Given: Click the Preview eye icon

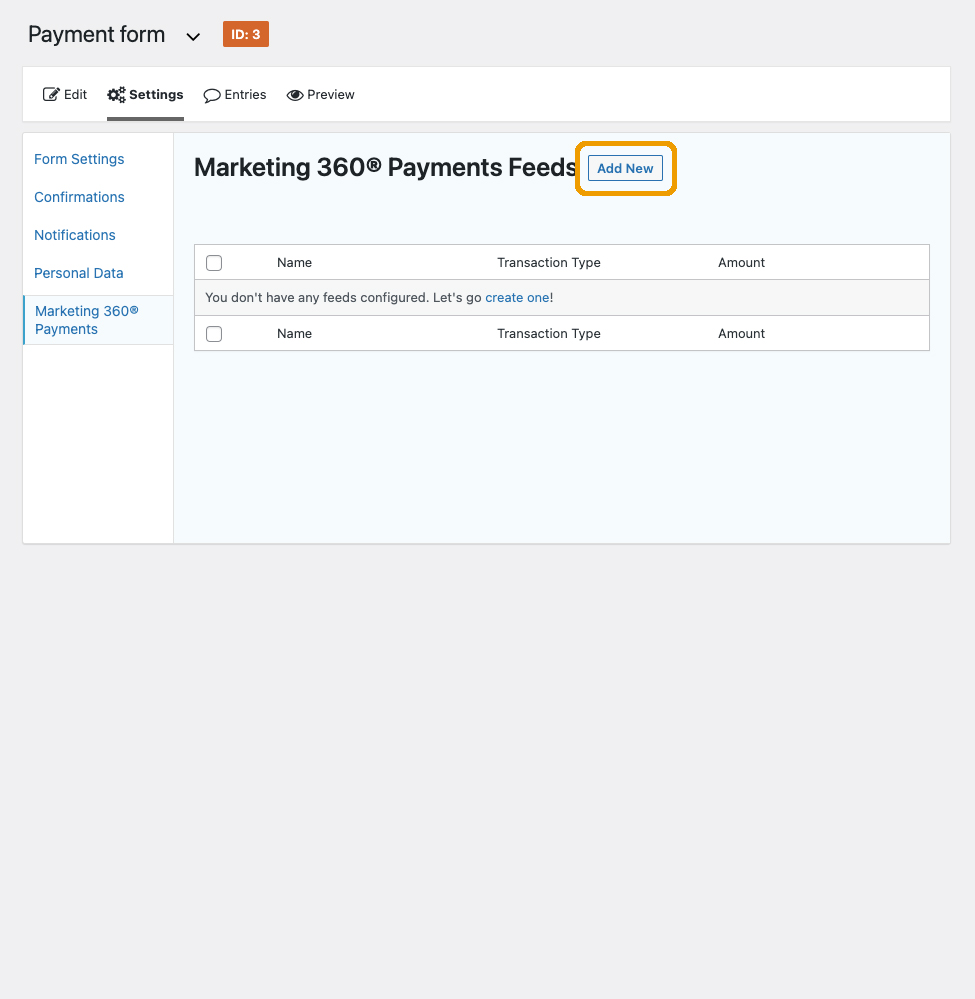Looking at the screenshot, I should tap(294, 95).
